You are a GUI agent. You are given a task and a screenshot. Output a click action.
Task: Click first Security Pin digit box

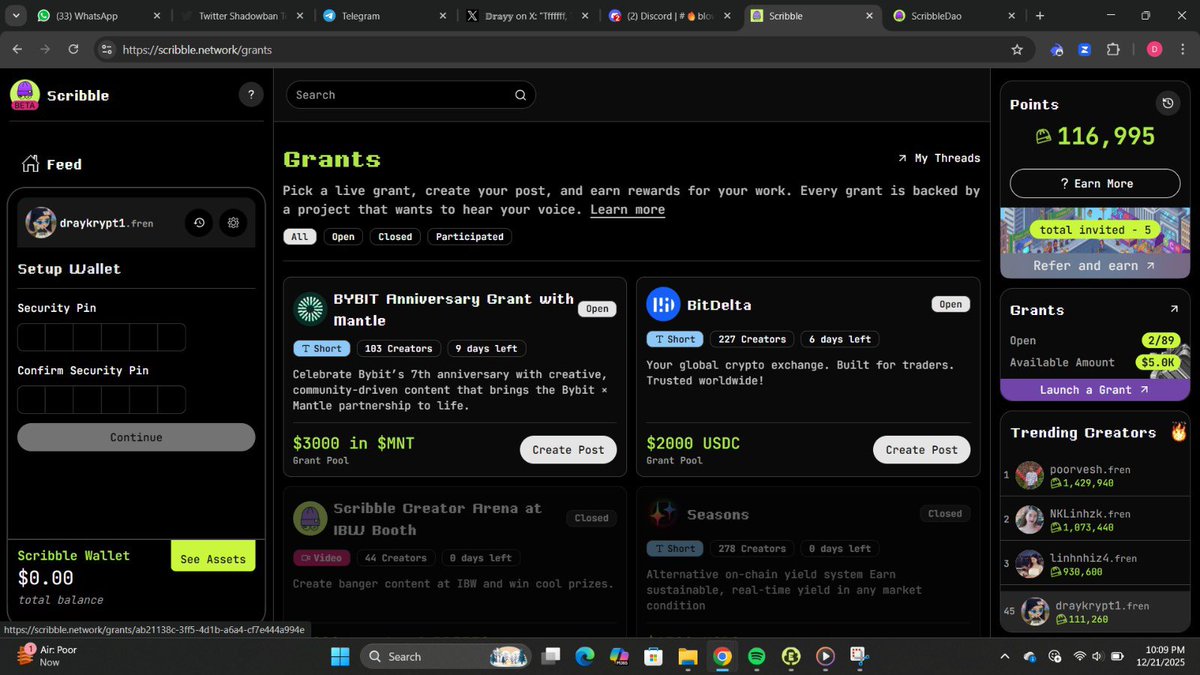coord(31,337)
